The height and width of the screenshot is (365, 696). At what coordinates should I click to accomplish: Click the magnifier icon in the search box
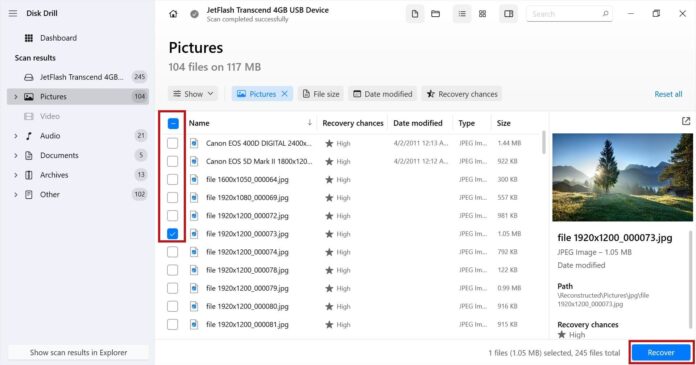(x=605, y=14)
